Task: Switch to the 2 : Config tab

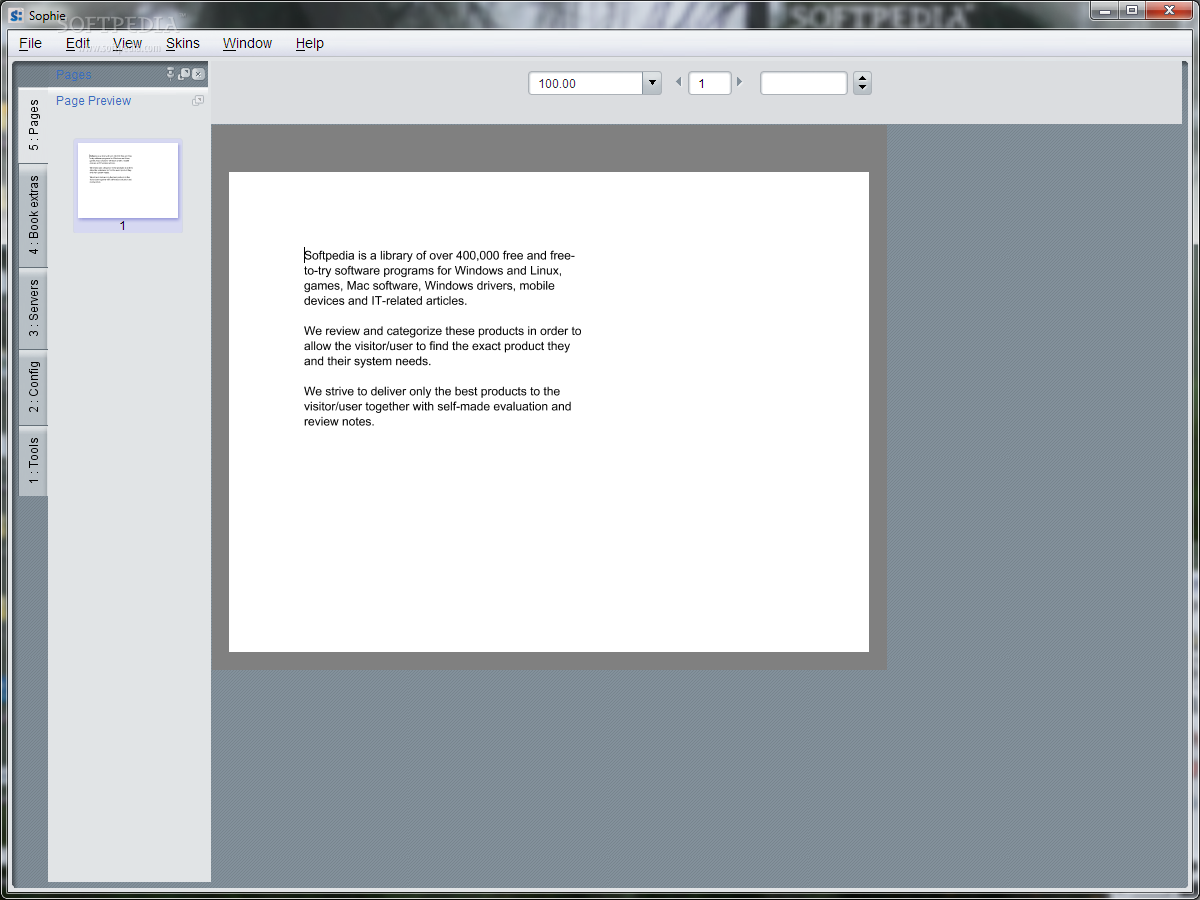Action: click(33, 387)
